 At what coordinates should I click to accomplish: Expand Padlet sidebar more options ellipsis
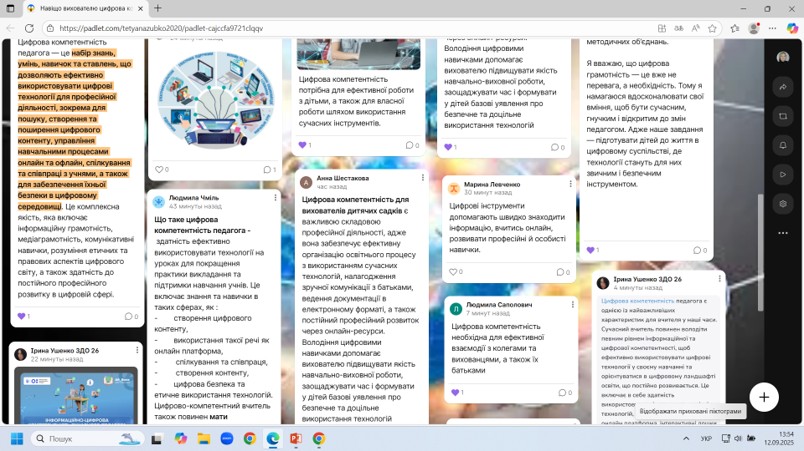783,233
